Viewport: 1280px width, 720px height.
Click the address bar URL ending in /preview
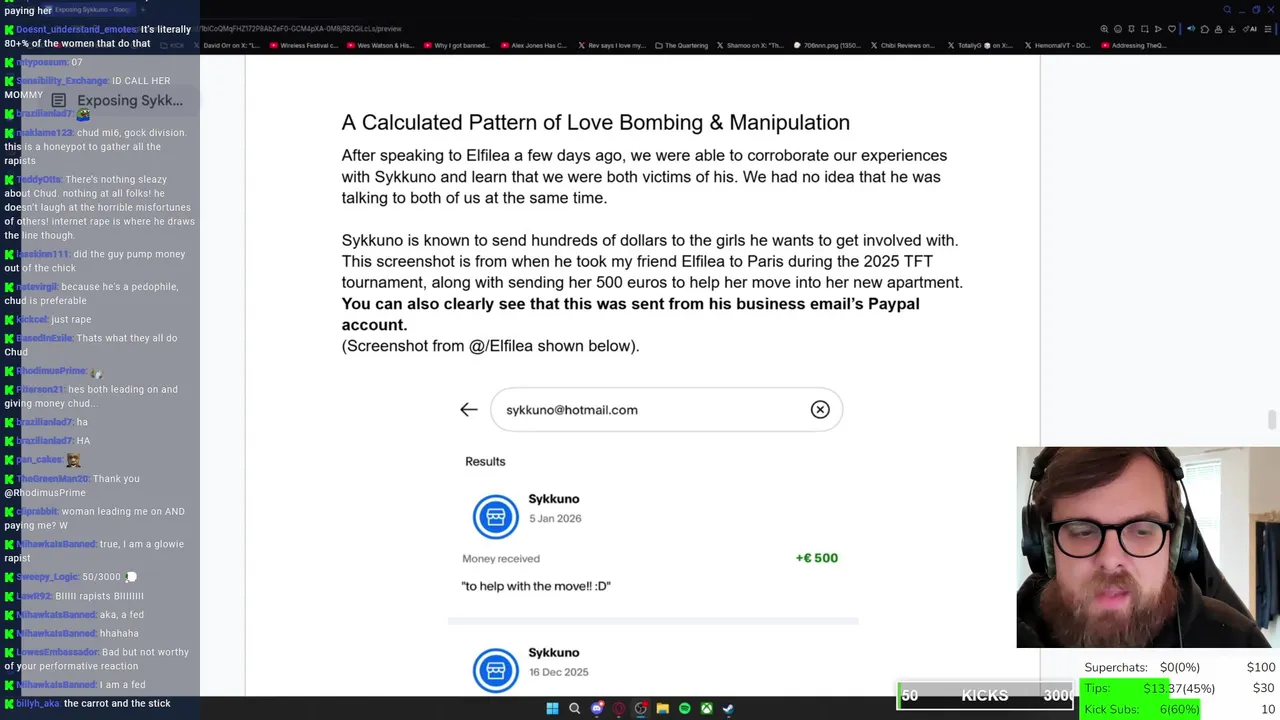coord(300,29)
